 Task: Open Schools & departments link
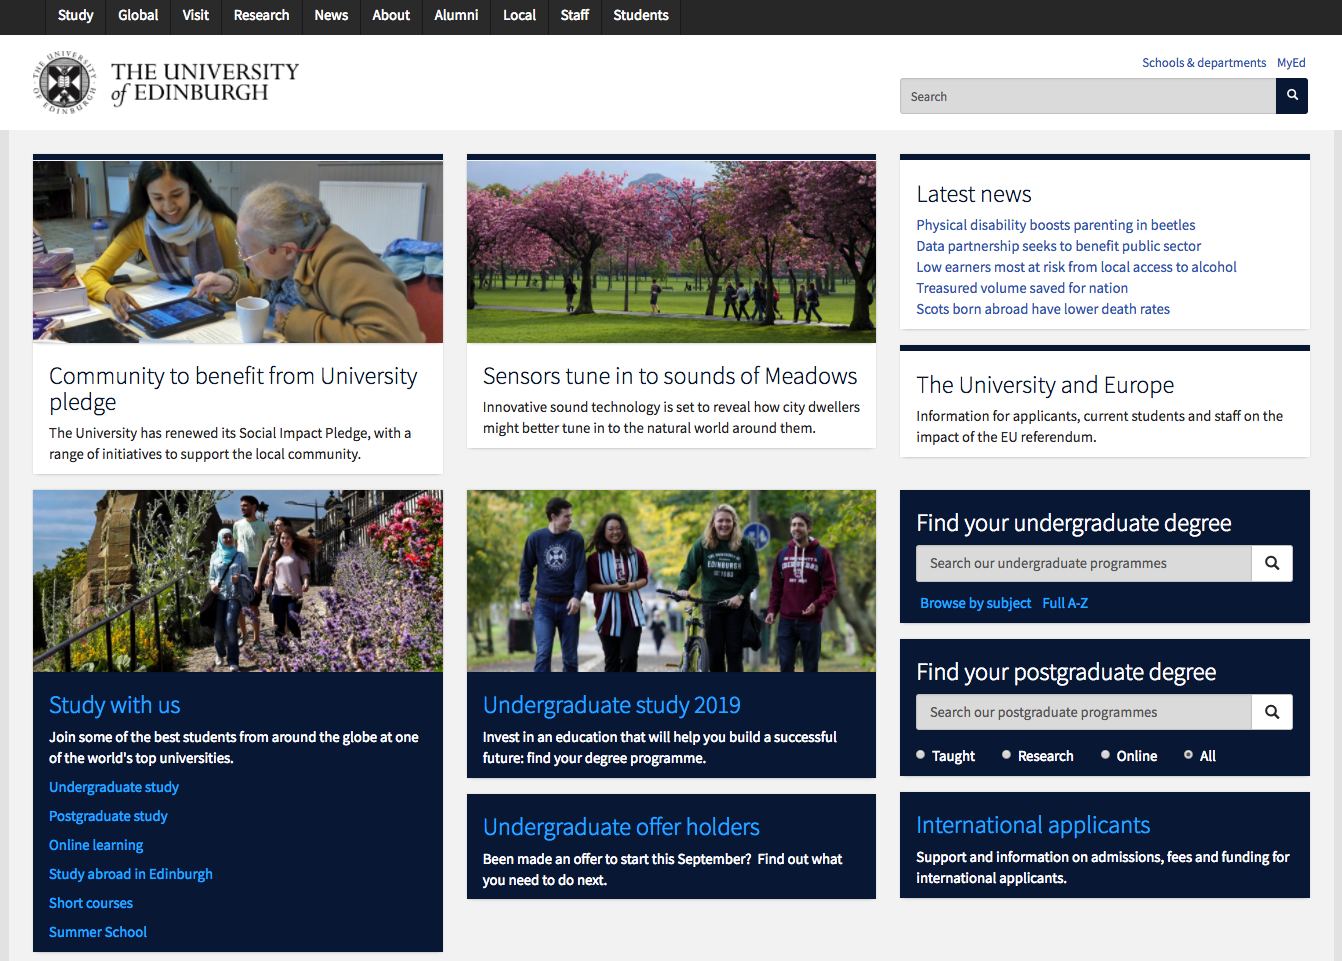[x=1204, y=62]
